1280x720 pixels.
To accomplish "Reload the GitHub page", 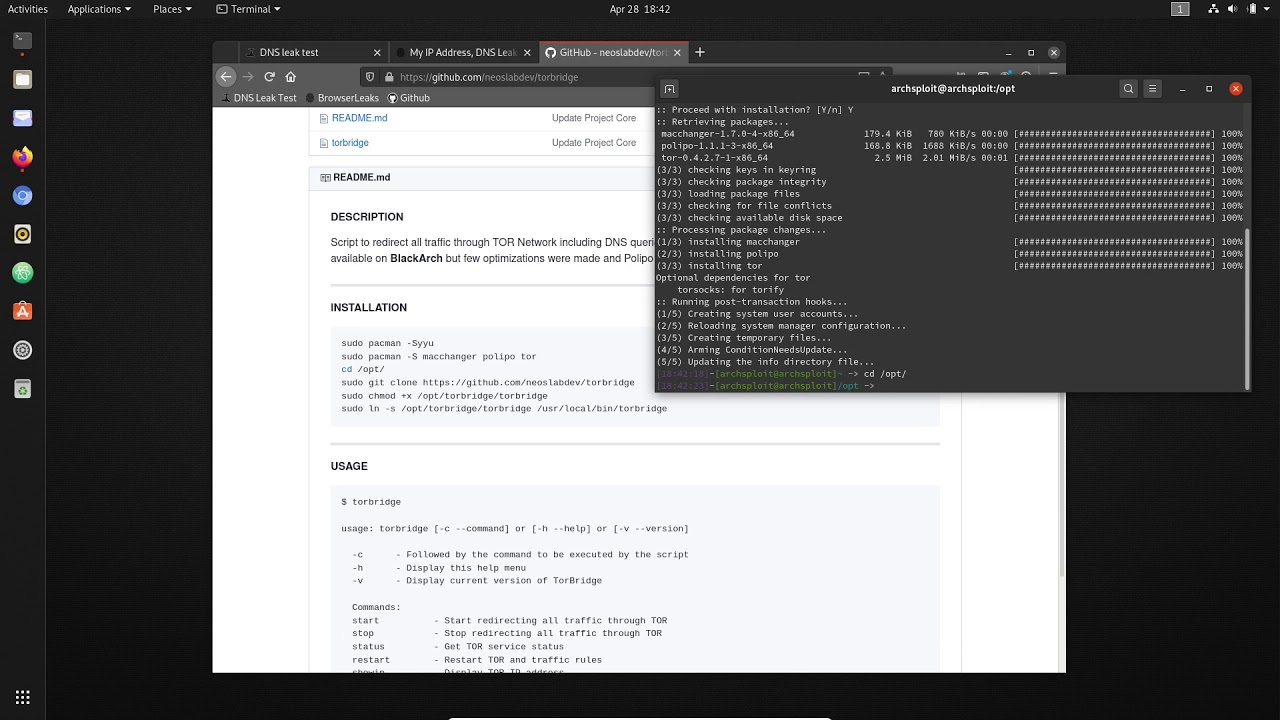I will (x=269, y=77).
